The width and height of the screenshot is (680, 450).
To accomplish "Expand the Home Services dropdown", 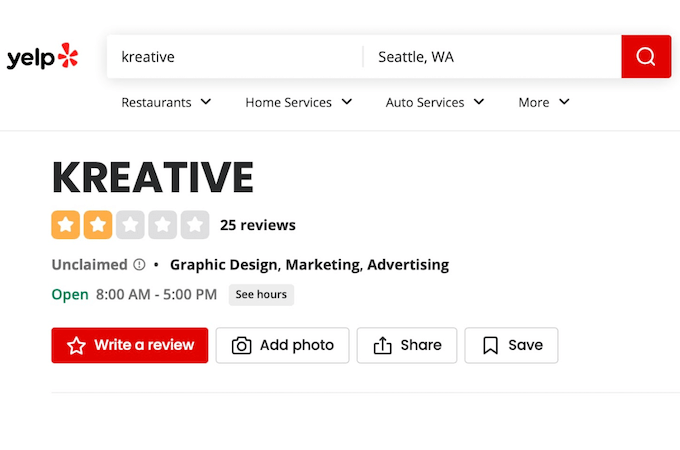I will click(x=299, y=102).
